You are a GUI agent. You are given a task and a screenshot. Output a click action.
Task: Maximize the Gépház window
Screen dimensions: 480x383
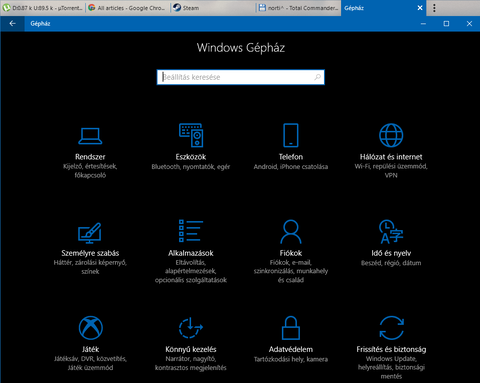[x=446, y=24]
